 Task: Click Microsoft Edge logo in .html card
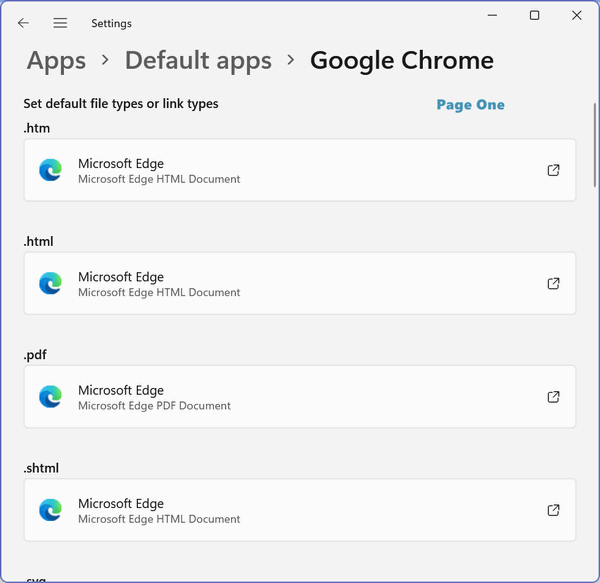coord(50,283)
